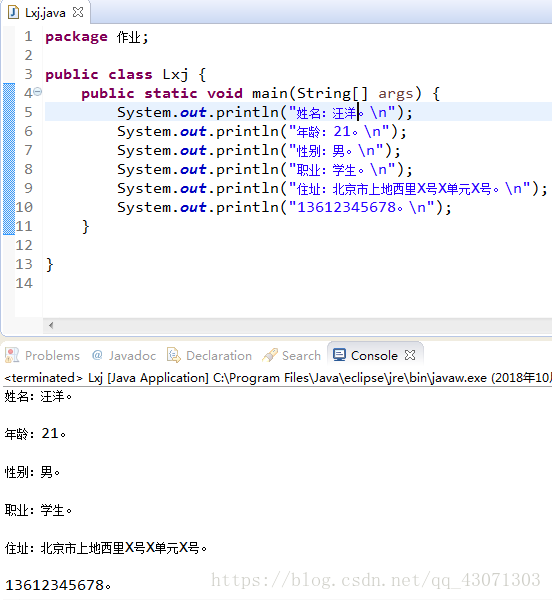The image size is (552, 600).
Task: Open the Declaration tab
Action: [210, 355]
